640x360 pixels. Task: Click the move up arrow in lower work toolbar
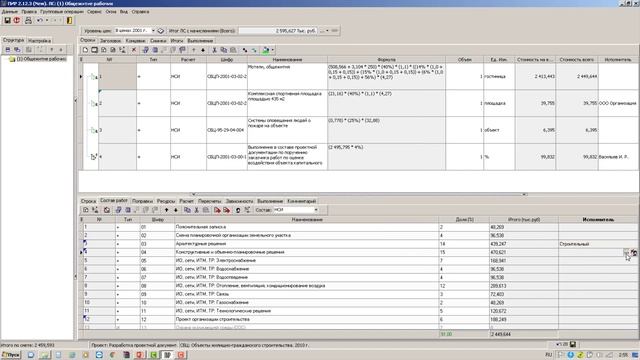pyautogui.click(x=166, y=210)
